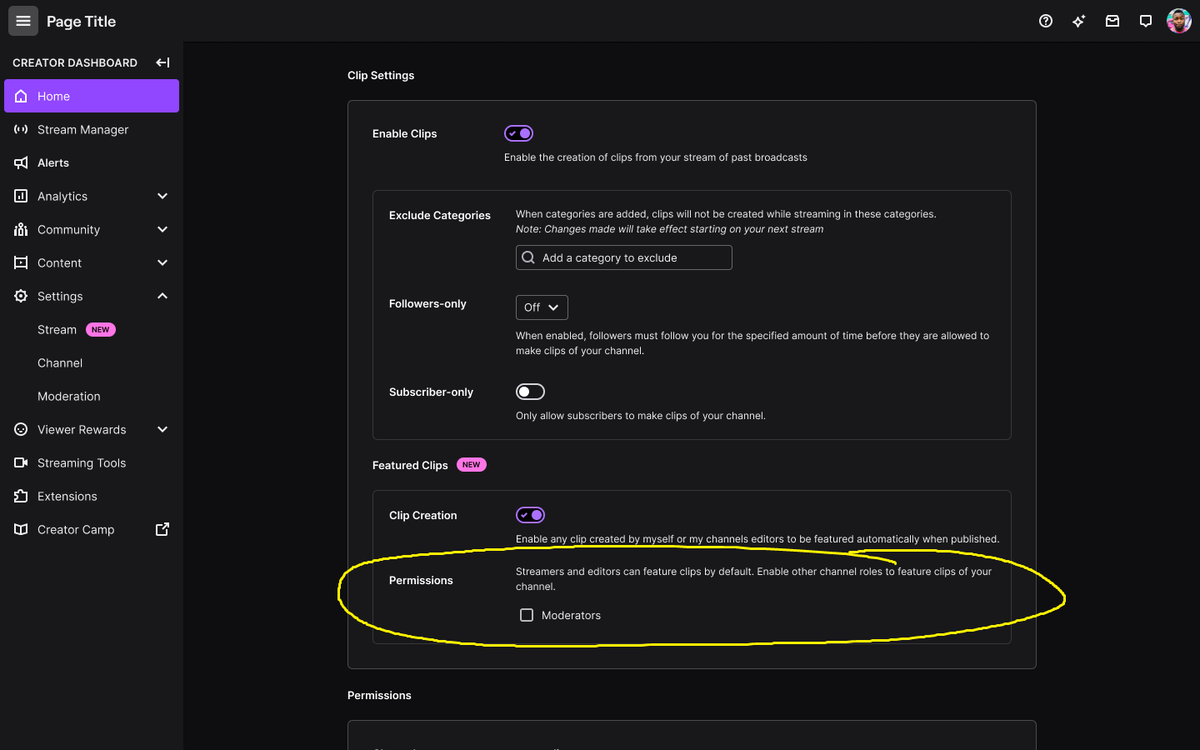Expand the Viewer Rewards chevron
Image resolution: width=1200 pixels, height=750 pixels.
(162, 430)
